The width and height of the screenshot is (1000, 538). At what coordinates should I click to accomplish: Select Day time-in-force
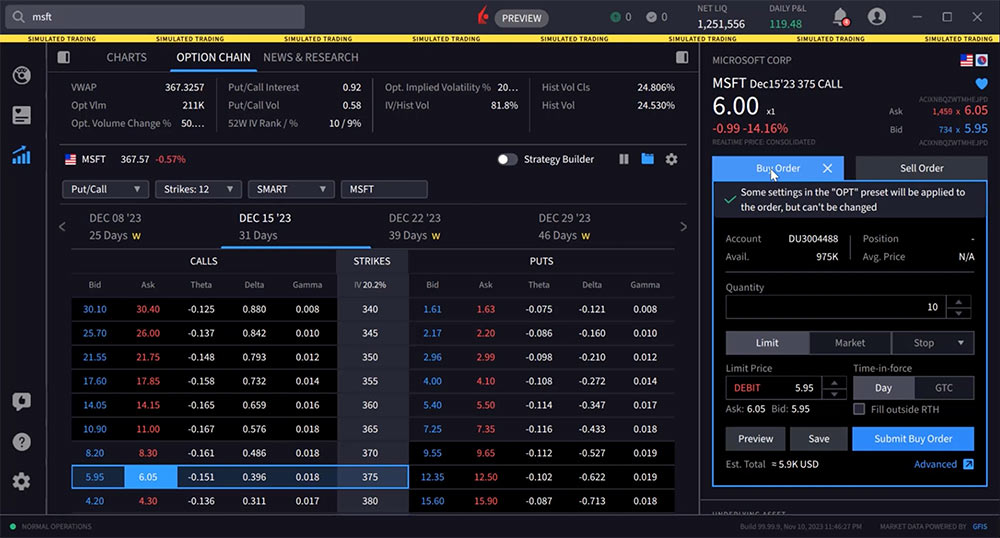(883, 388)
